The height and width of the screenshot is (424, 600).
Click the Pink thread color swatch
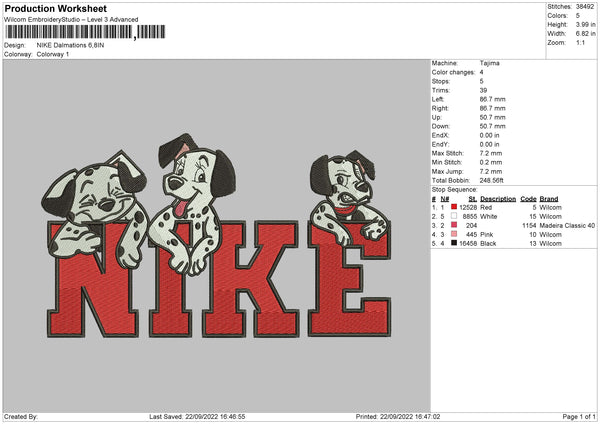click(x=454, y=234)
